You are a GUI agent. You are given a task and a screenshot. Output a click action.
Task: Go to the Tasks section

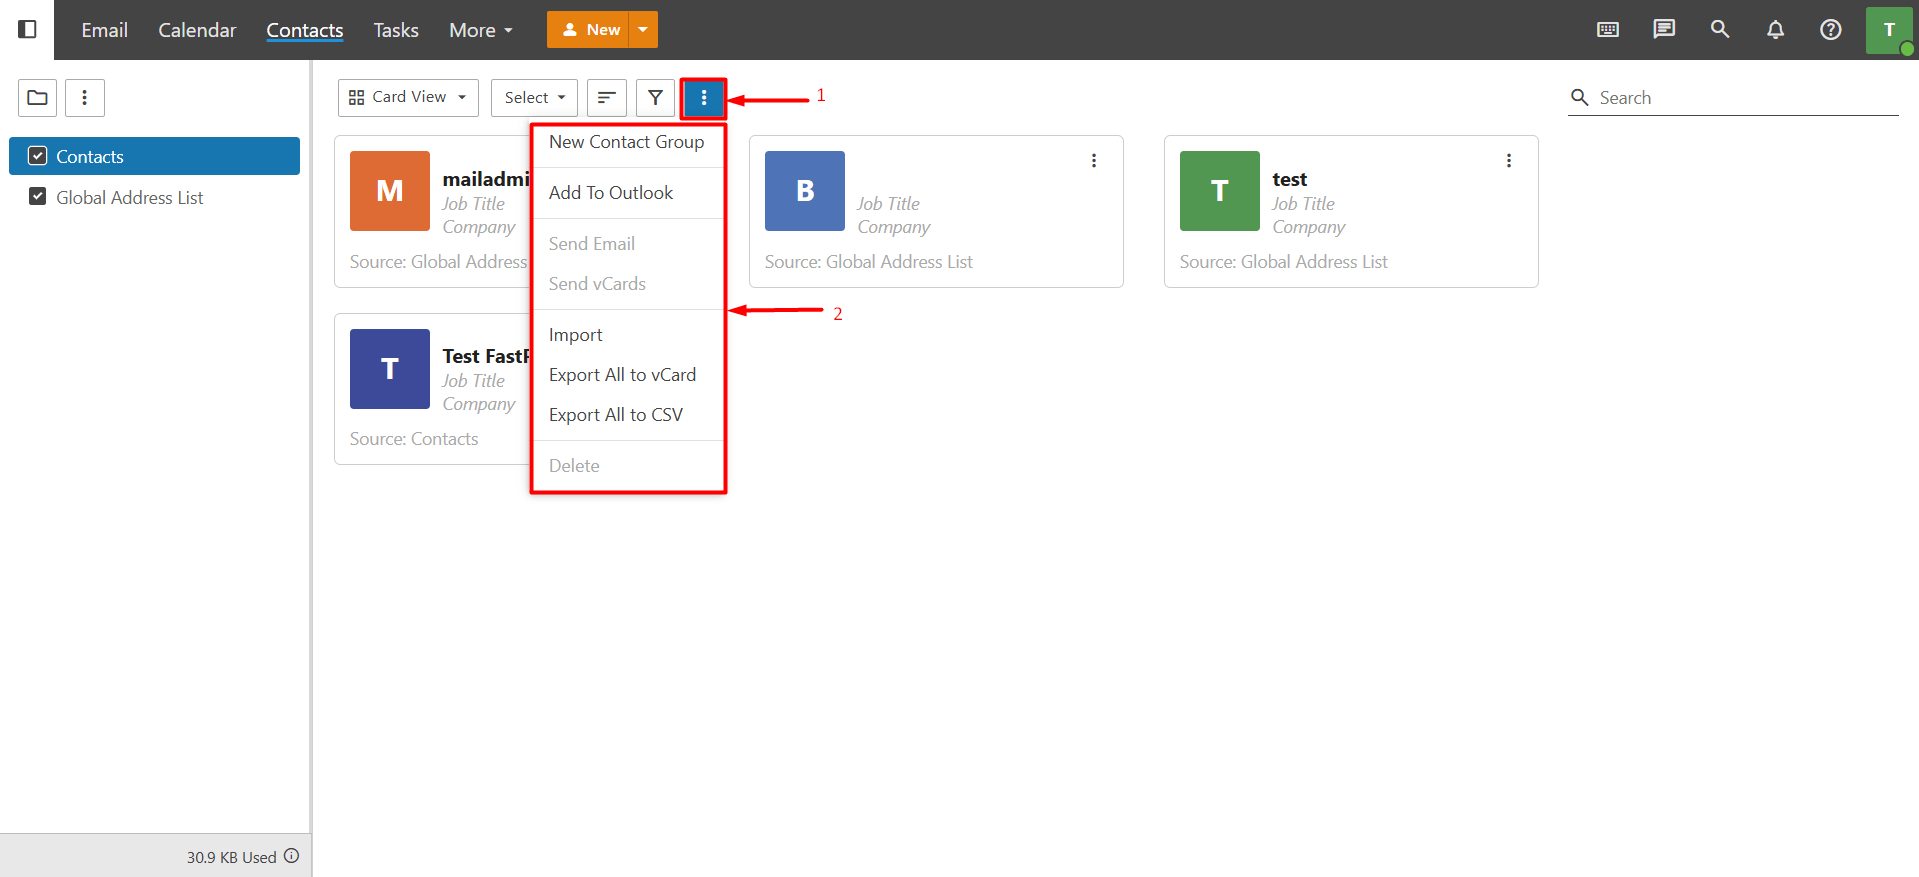tap(396, 30)
